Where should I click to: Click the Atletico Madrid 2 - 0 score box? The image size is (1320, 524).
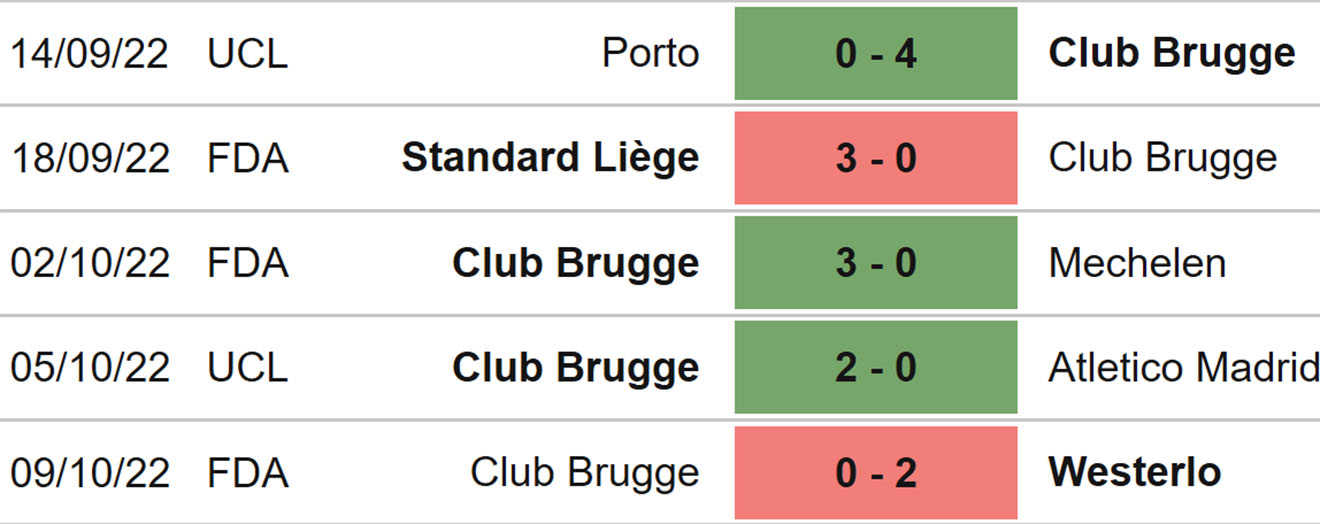(x=876, y=368)
